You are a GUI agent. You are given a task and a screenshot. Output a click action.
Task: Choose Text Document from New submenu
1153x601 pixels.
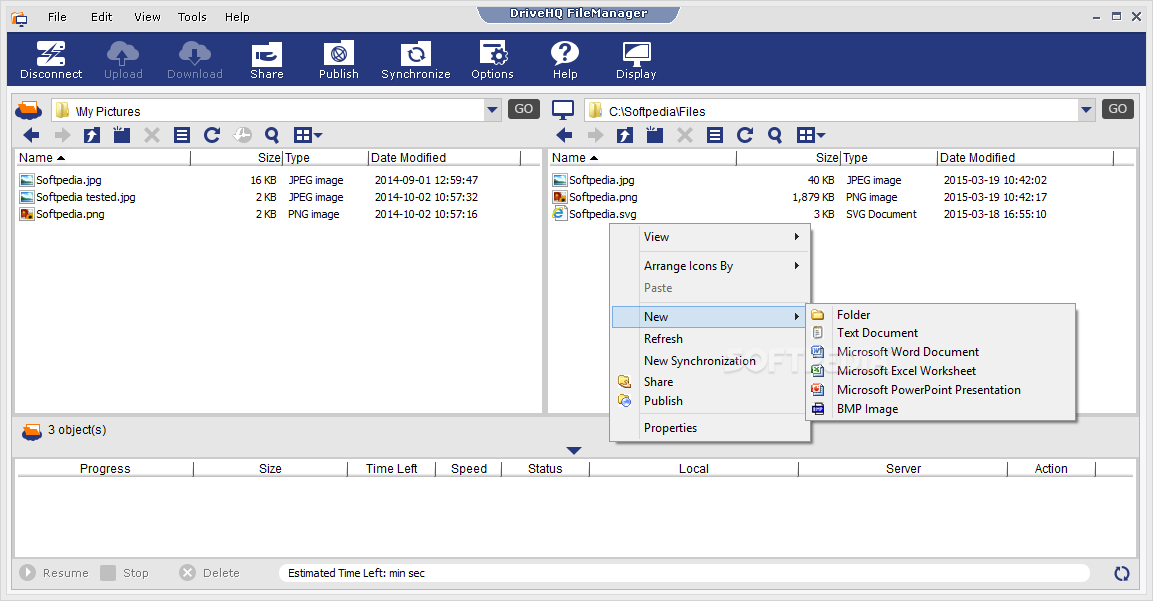(x=941, y=332)
